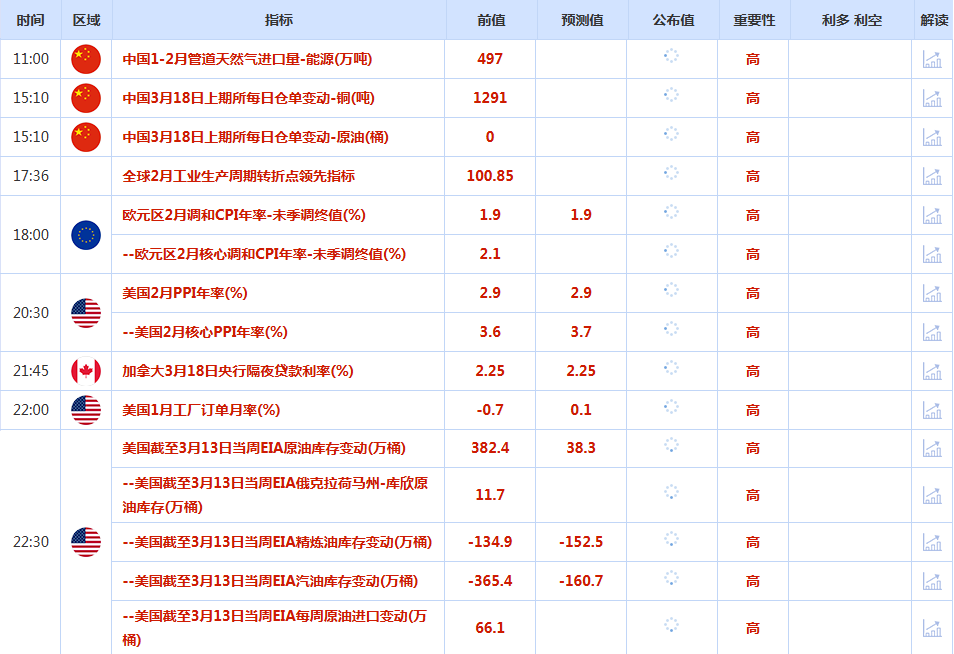The width and height of the screenshot is (954, 654).
Task: Click China flag in 原油 warehouse row
Action: tap(86, 137)
